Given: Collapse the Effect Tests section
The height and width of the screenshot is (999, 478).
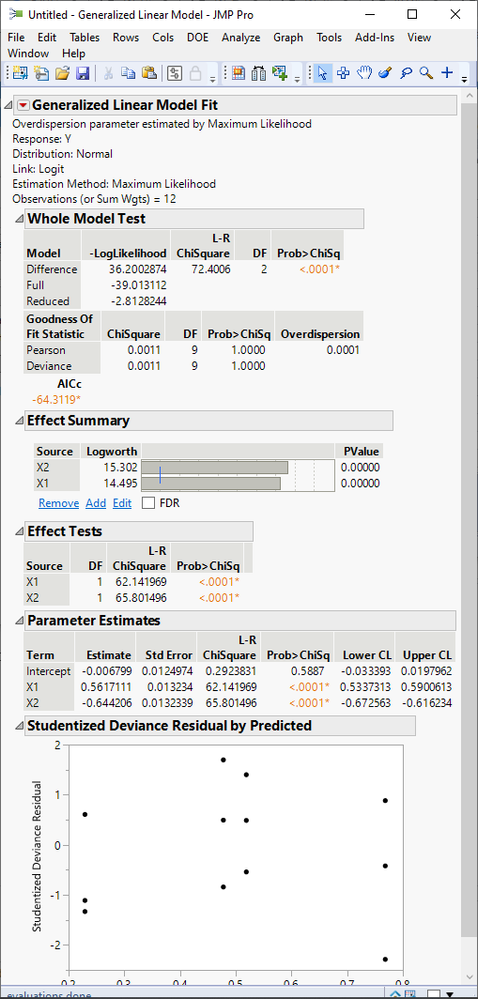Looking at the screenshot, I should (18, 531).
